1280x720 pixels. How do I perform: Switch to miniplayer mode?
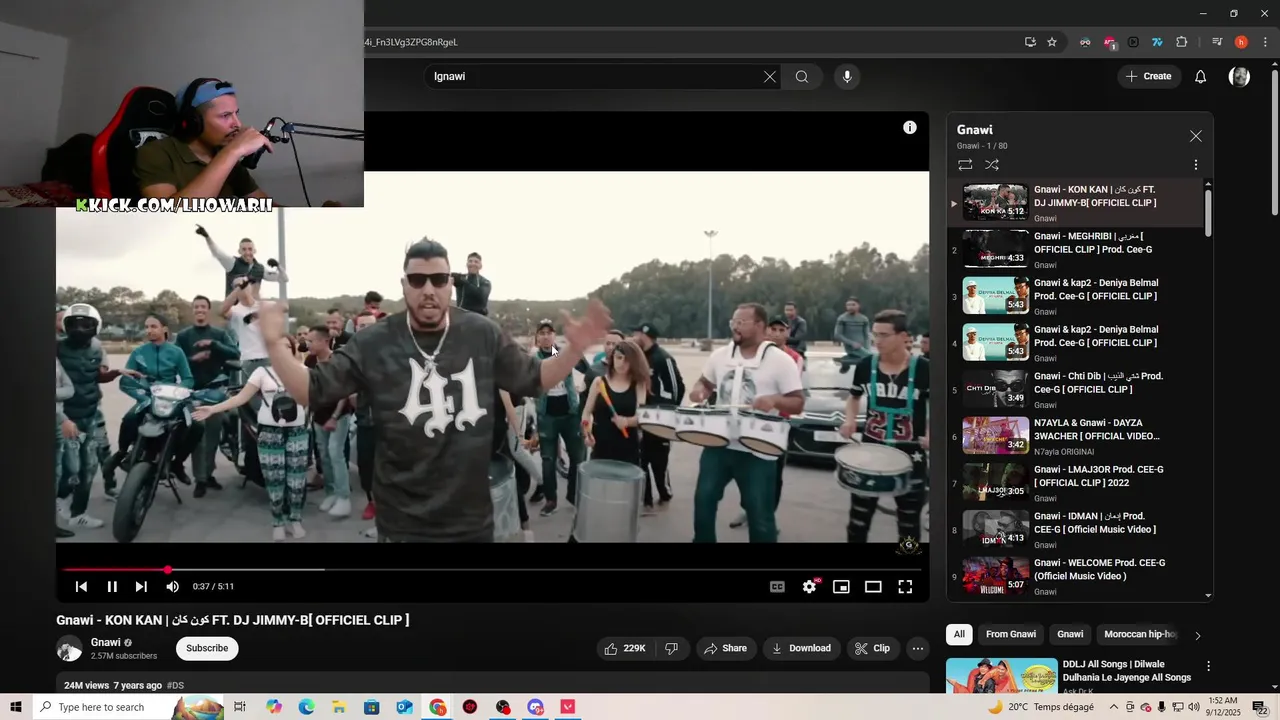point(841,587)
